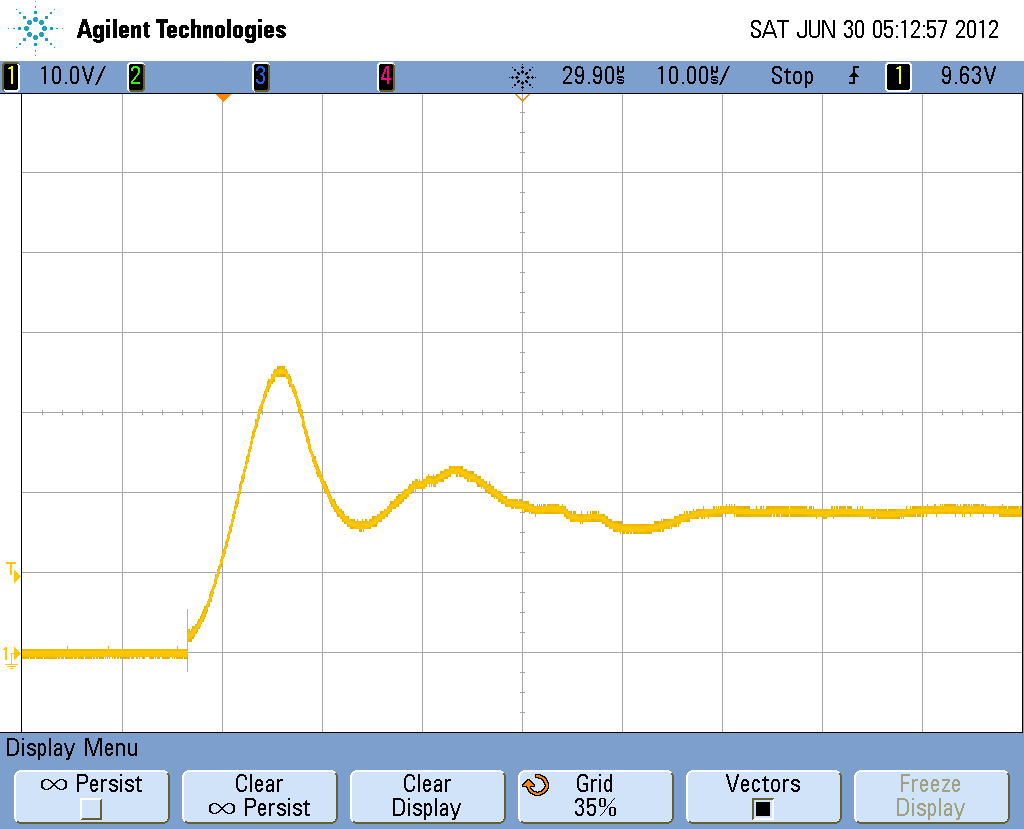Click the Display Menu title bar

click(x=72, y=748)
